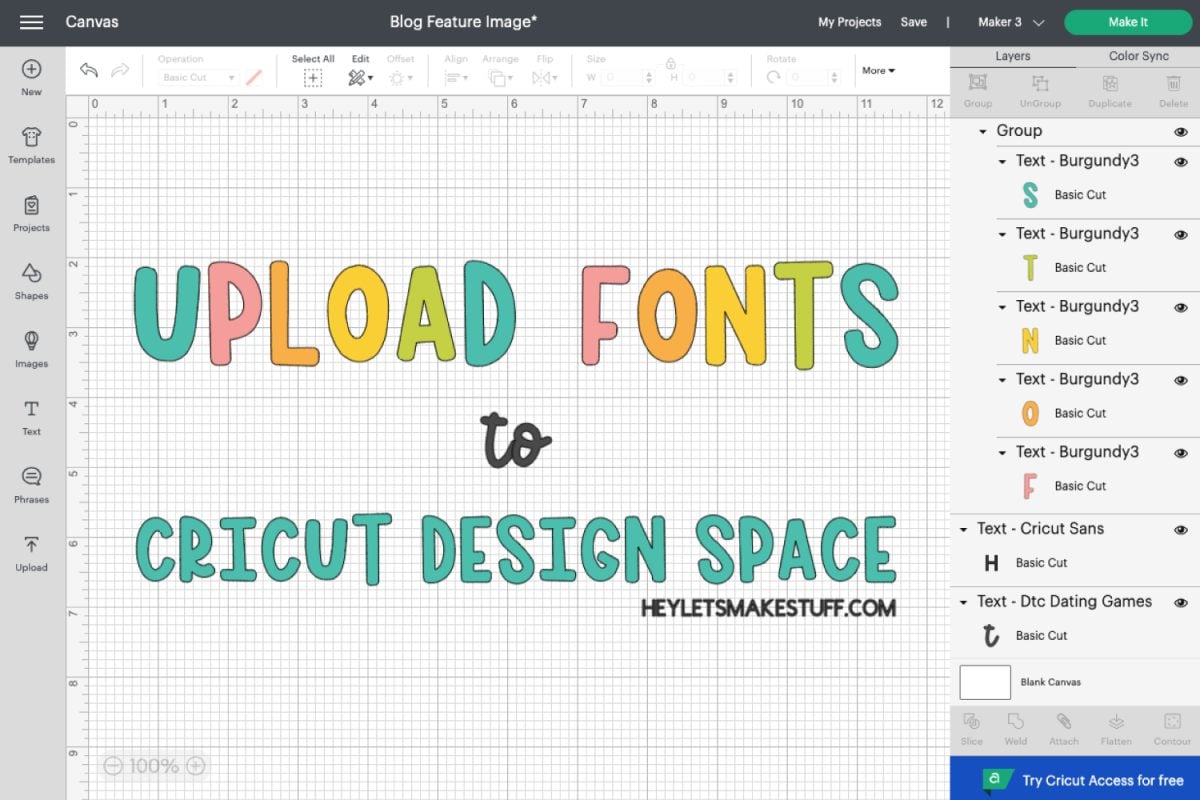Redo the last action
This screenshot has height=800, width=1200.
click(120, 71)
